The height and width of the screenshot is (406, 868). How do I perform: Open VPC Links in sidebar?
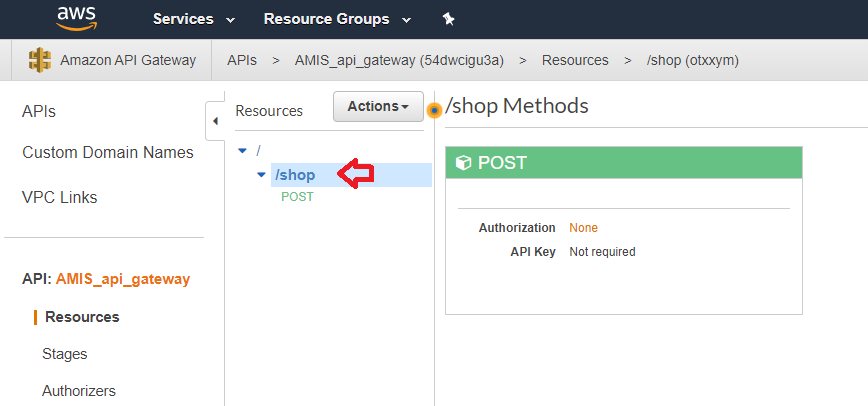(60, 197)
